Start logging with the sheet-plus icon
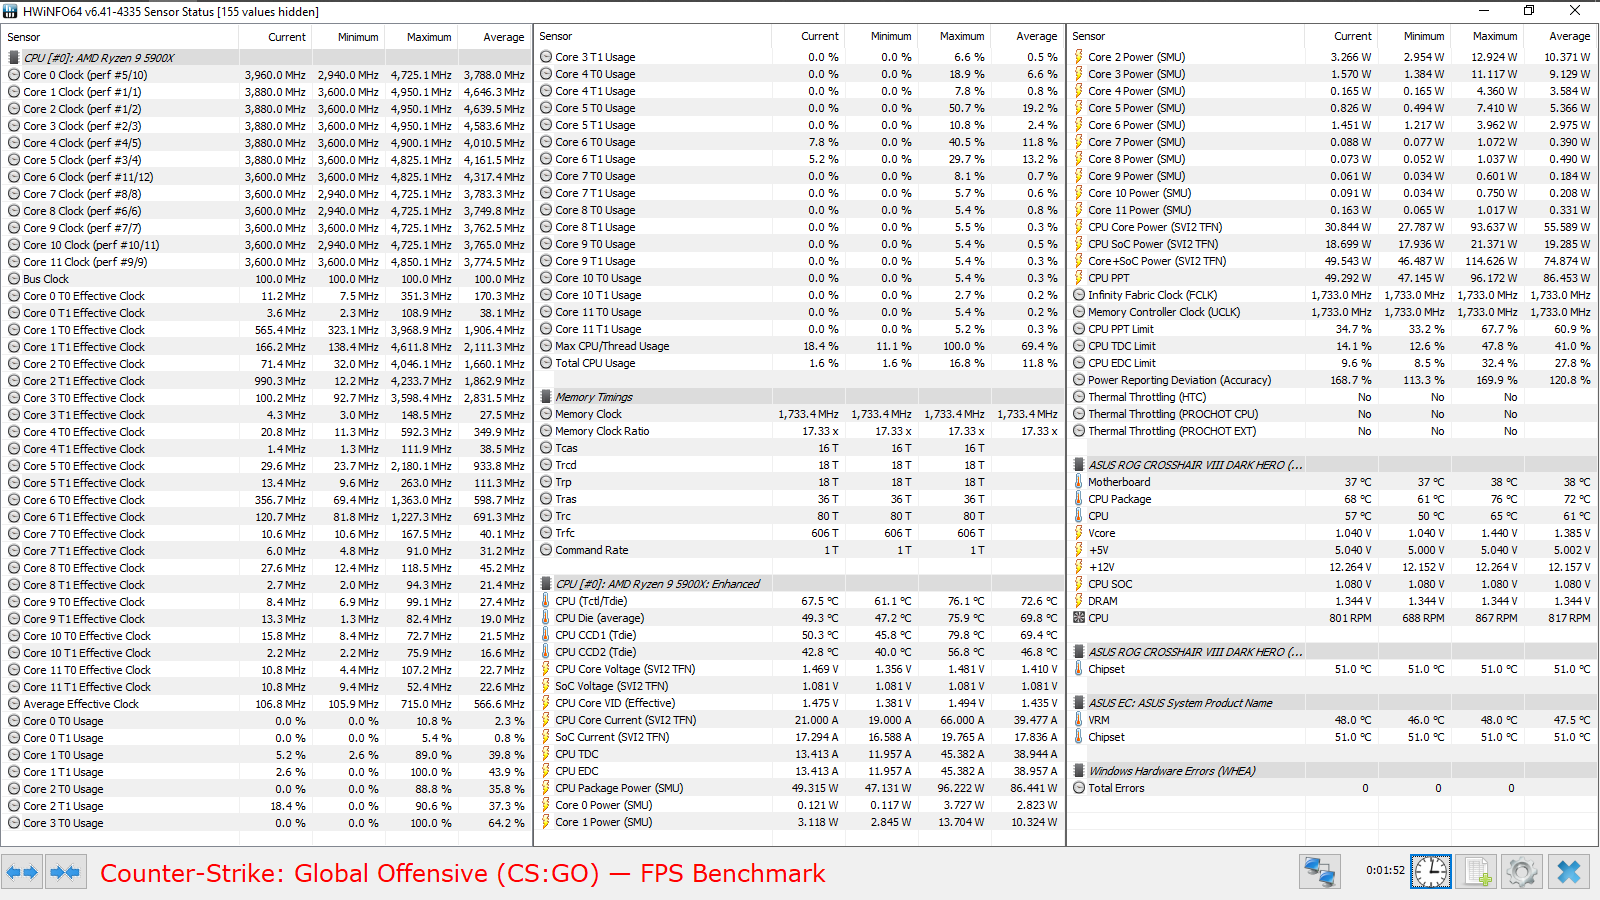 click(1477, 872)
